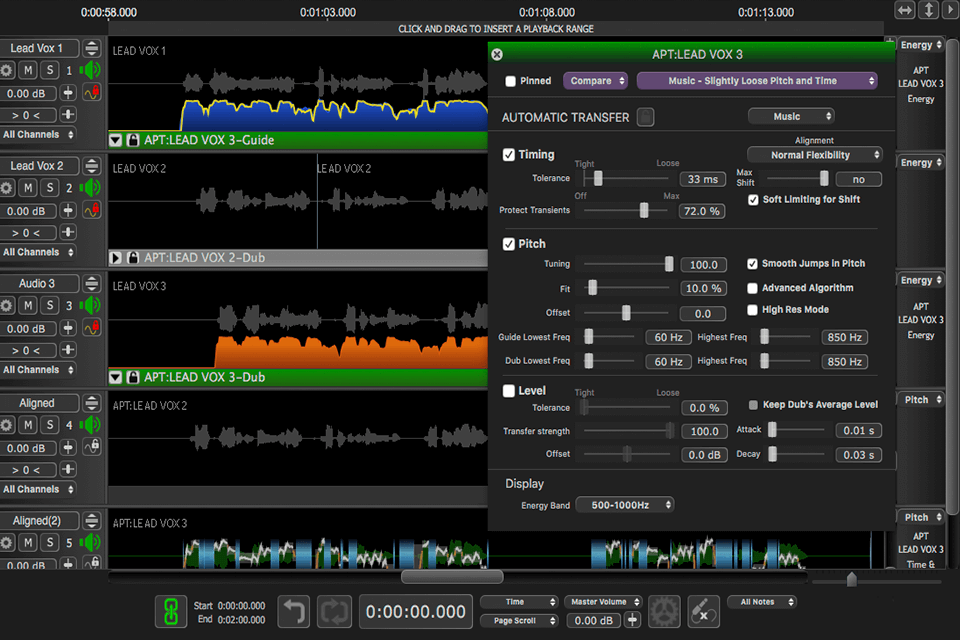Click the undo arrow in the bottom toolbar
The image size is (960, 640).
(x=293, y=611)
